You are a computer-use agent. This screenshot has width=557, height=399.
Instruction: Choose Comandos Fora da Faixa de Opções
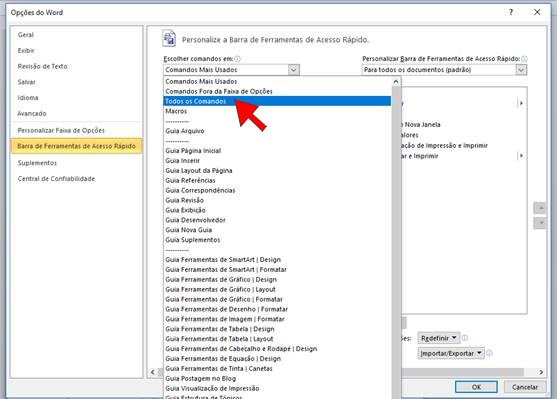(x=277, y=91)
